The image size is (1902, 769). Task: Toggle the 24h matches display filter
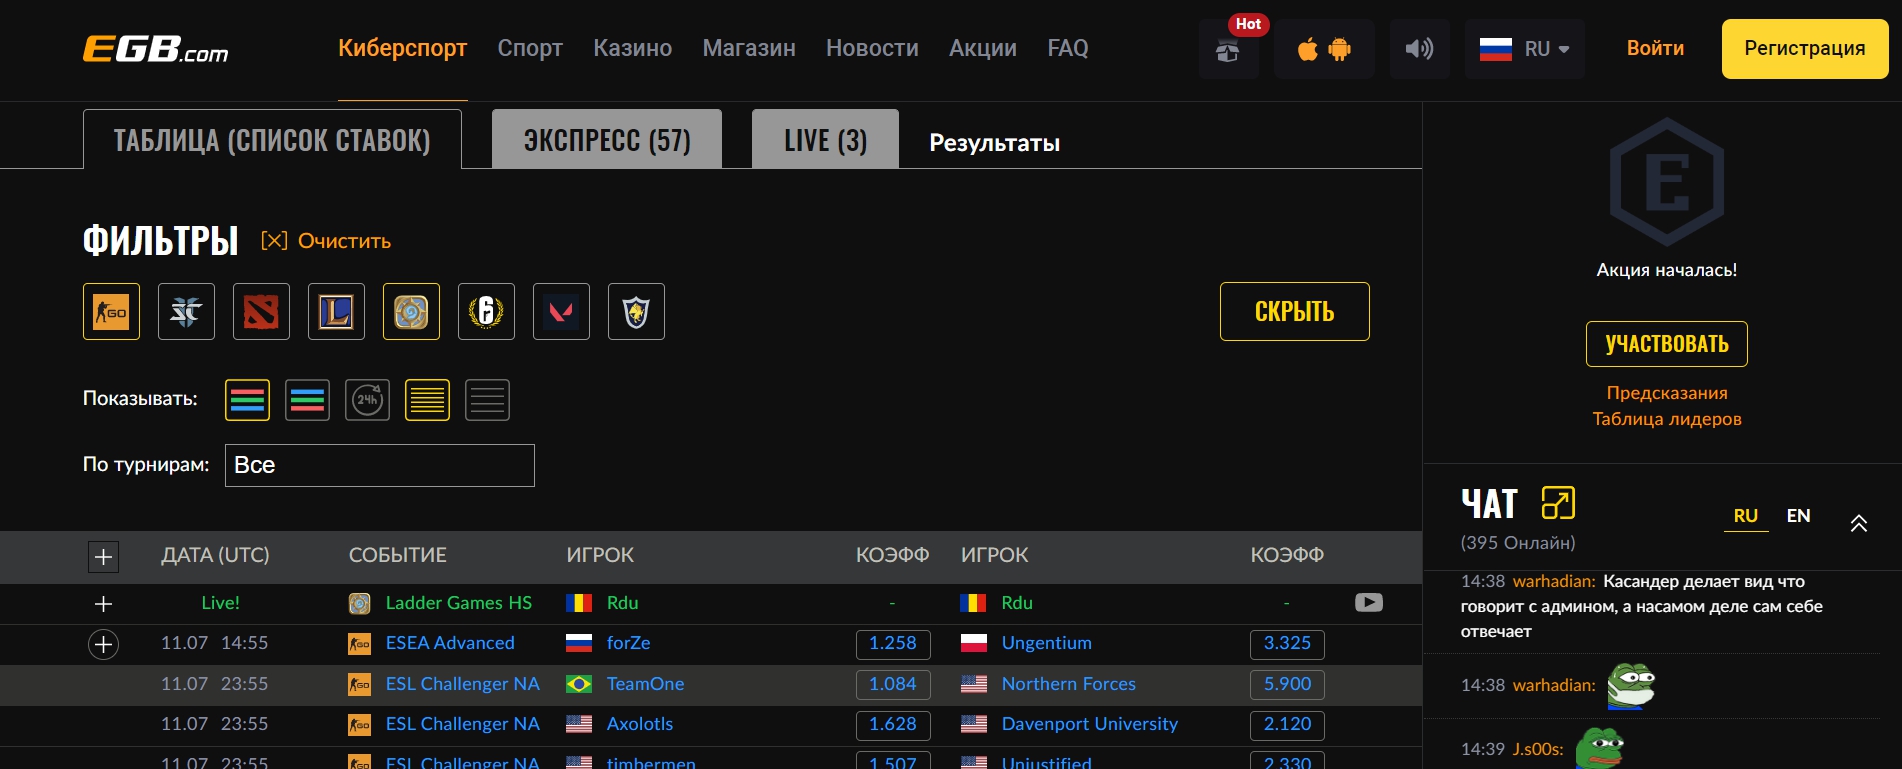tap(367, 400)
